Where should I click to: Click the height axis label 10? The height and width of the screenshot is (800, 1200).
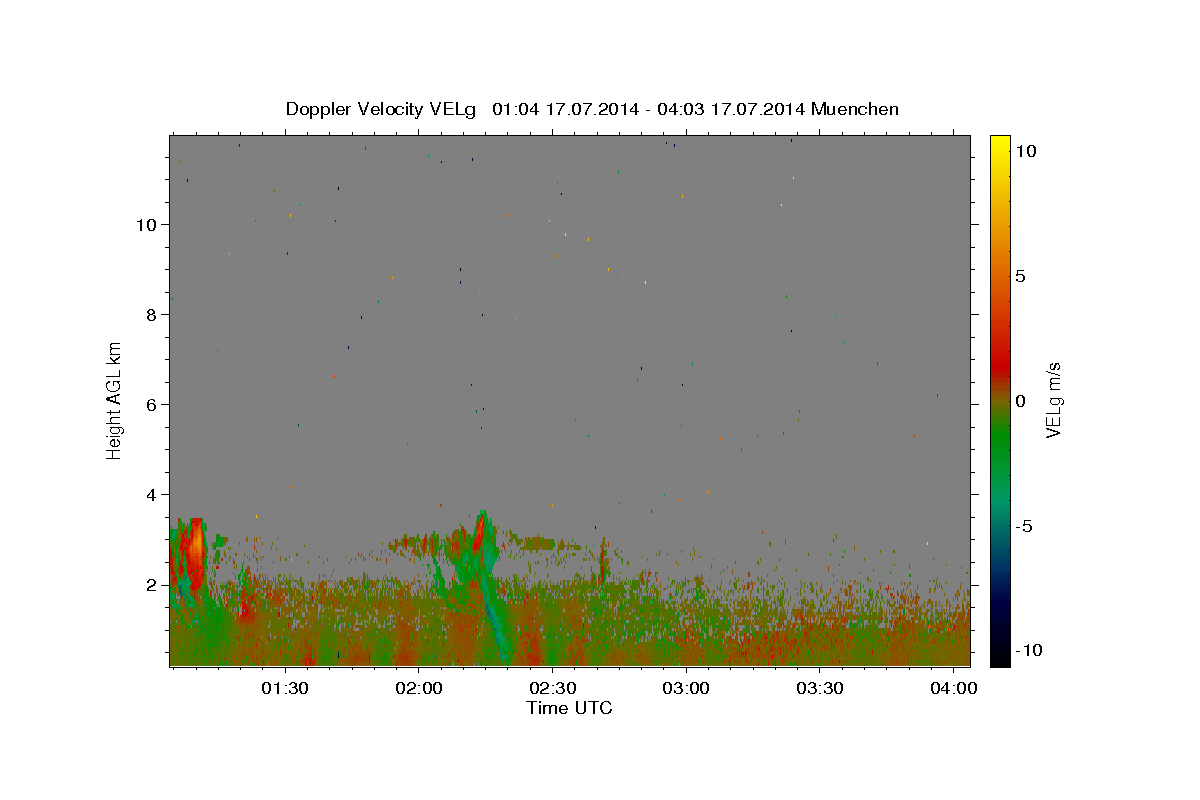click(146, 224)
